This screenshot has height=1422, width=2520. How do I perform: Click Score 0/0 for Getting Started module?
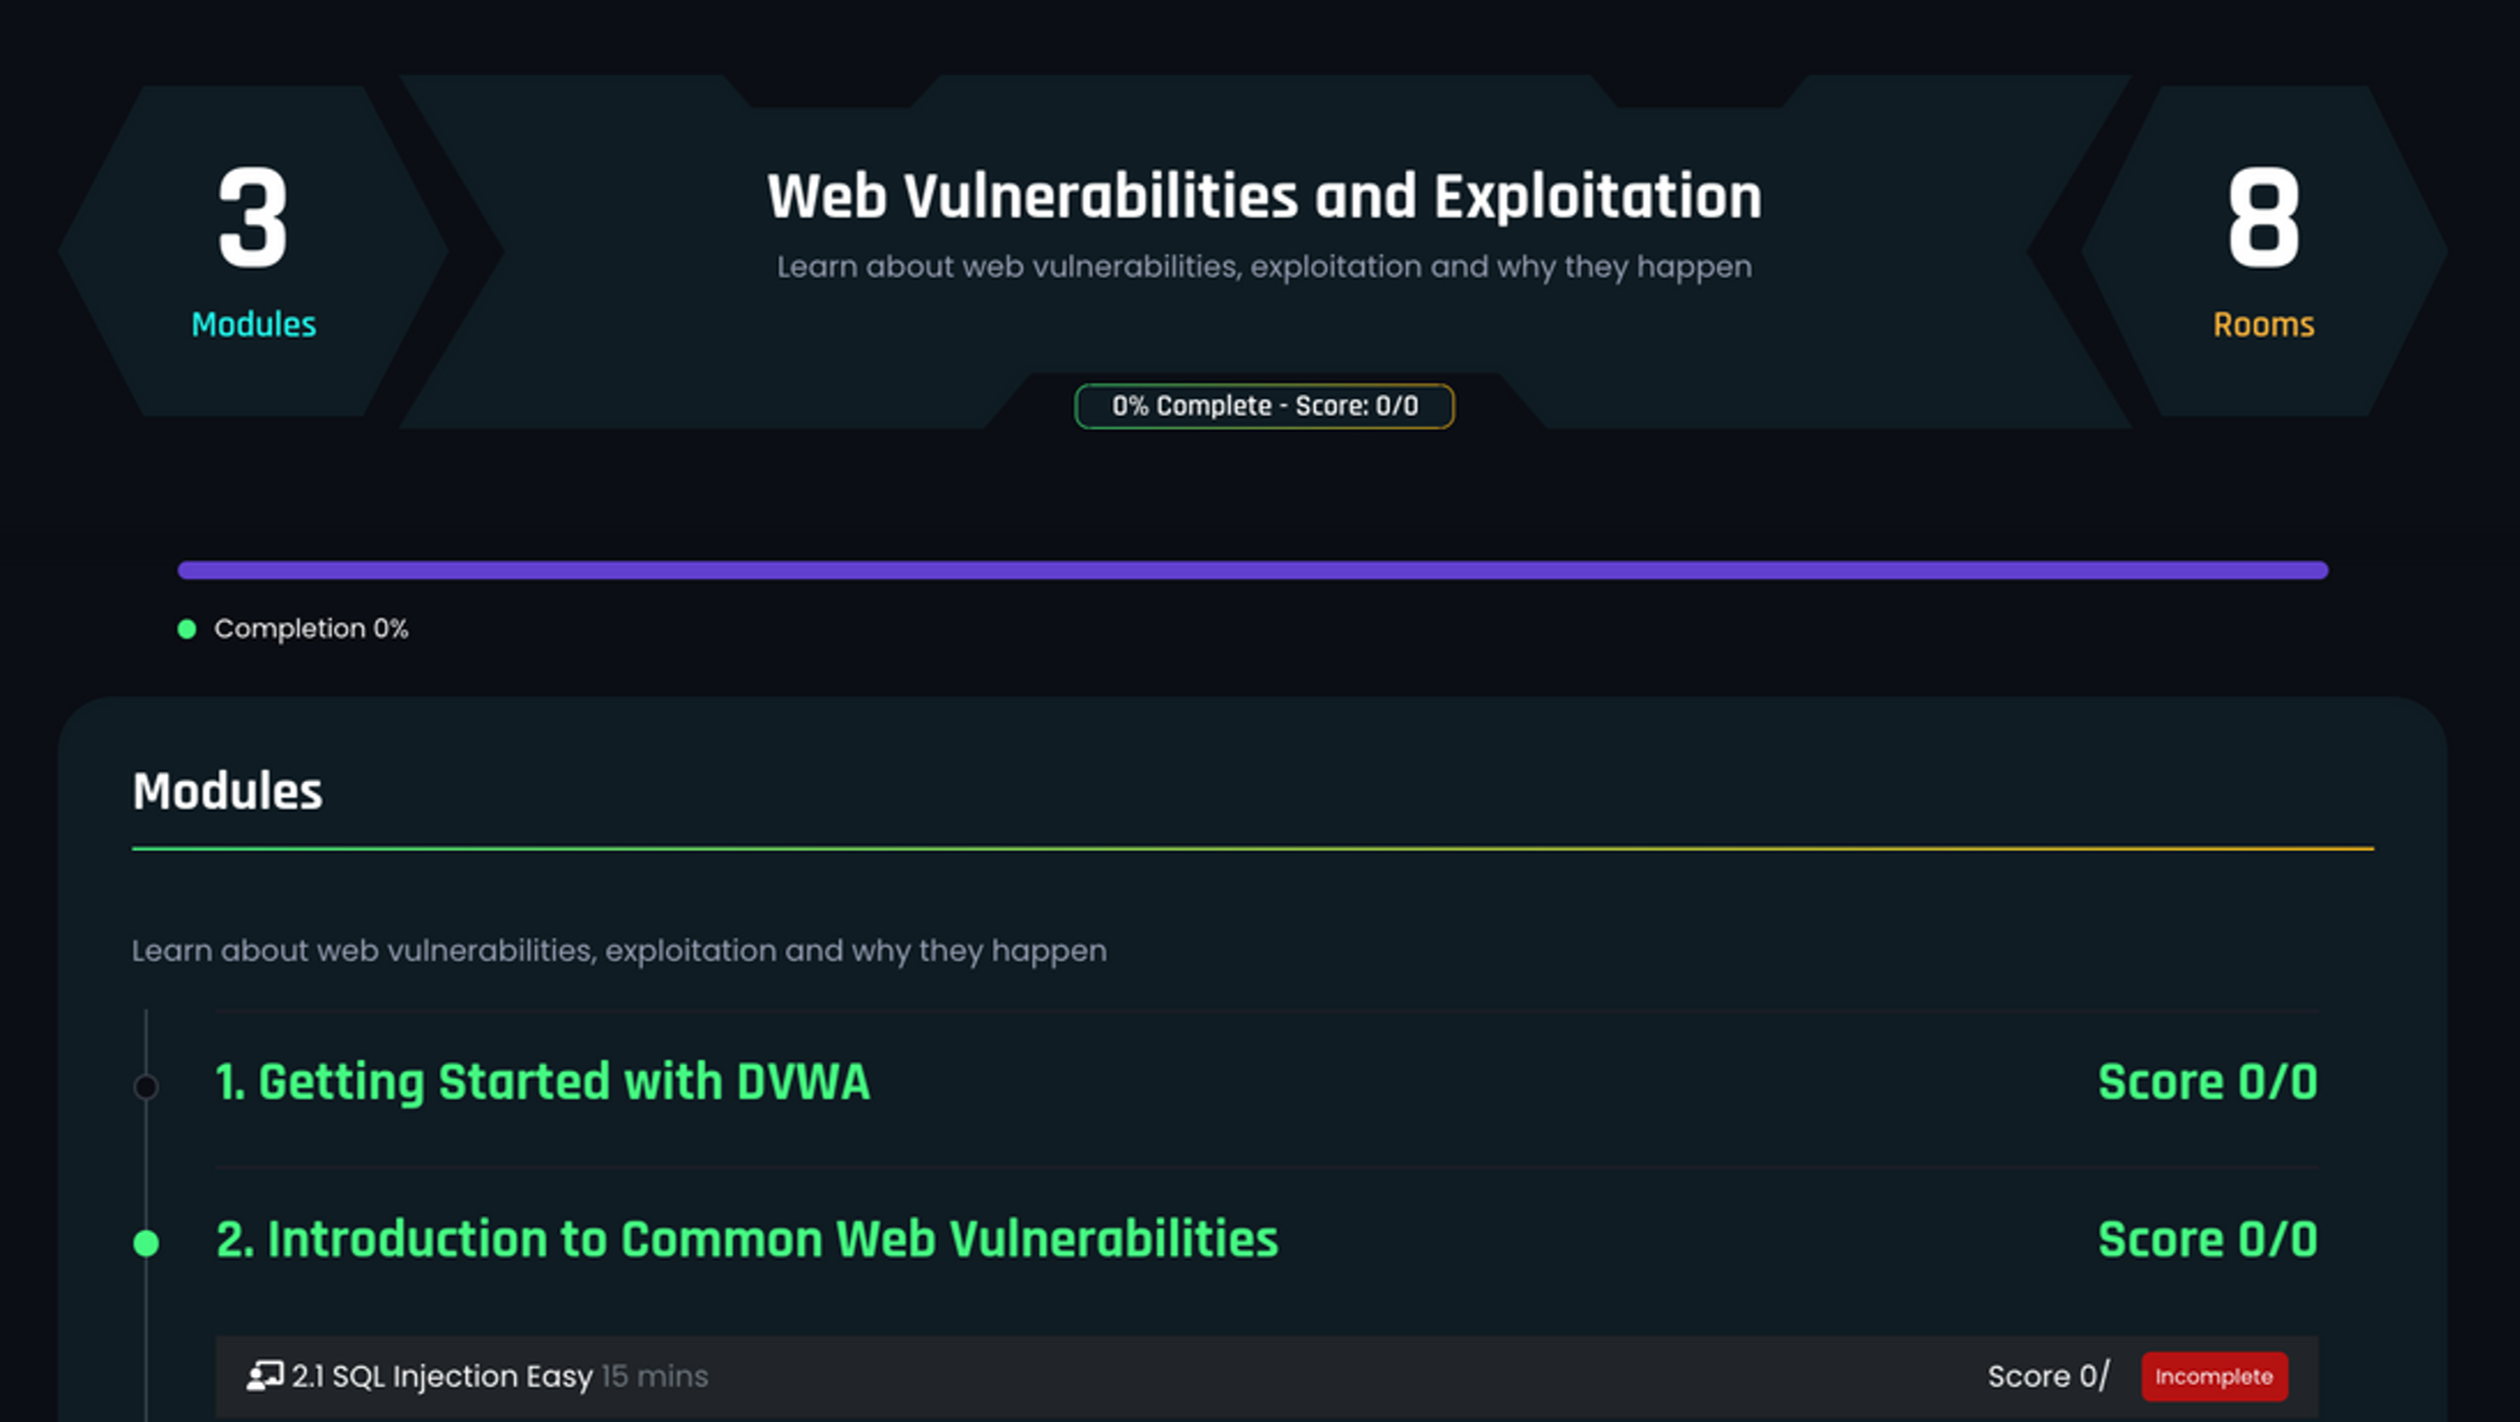coord(2207,1082)
